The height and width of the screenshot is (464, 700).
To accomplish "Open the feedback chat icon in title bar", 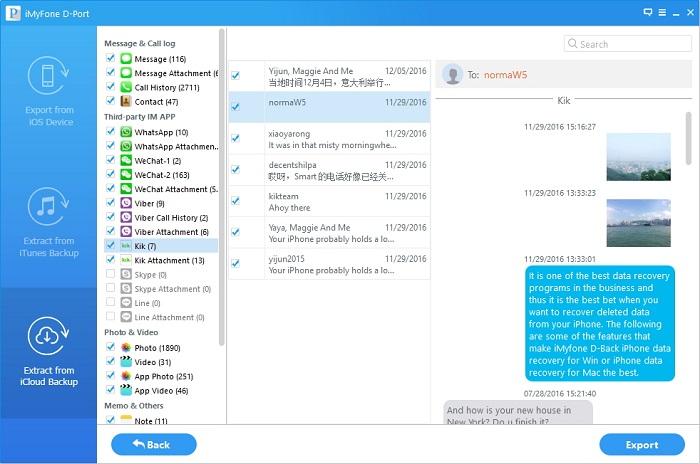I will pos(648,13).
